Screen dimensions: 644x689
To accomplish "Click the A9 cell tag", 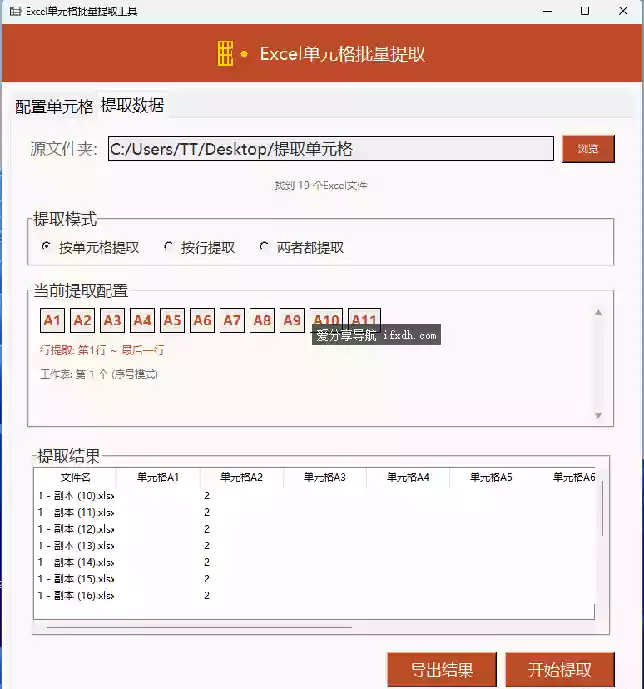I will pos(292,320).
